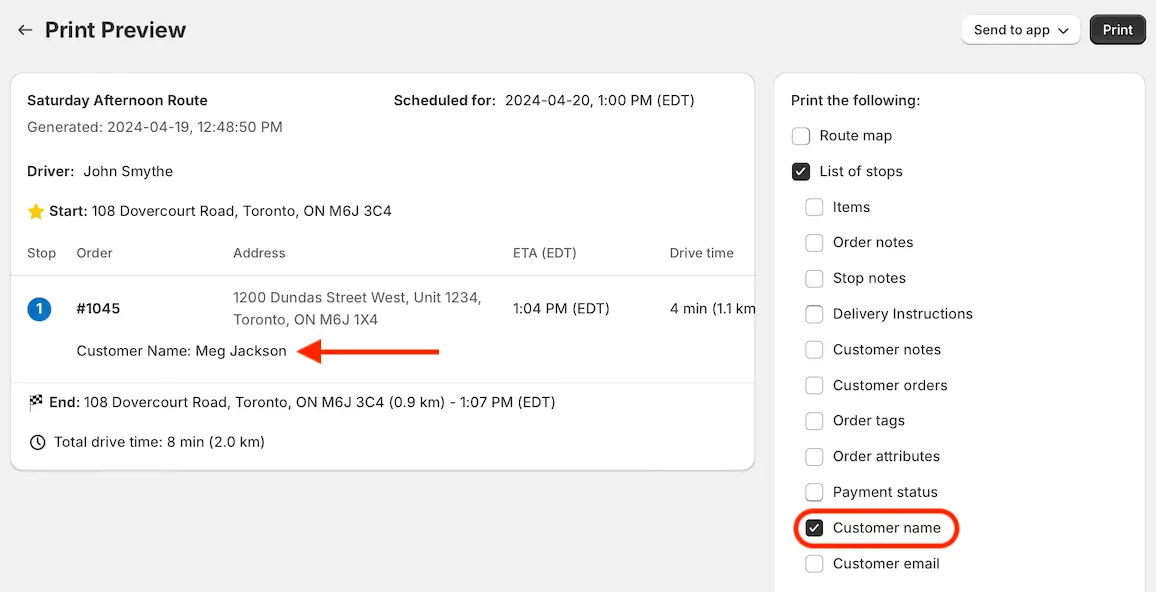Screen dimensions: 1156x592
Task: Click the Print Preview page heading
Action: (116, 30)
